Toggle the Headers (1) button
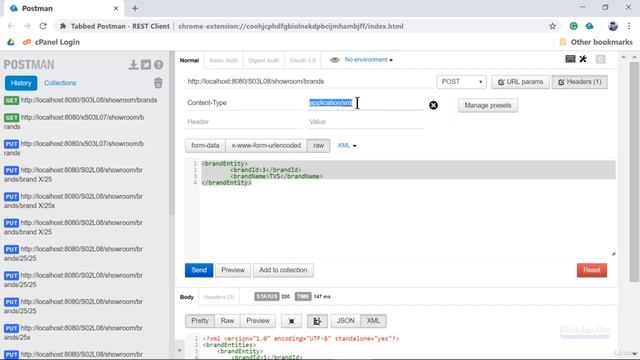640x360 pixels. pos(580,82)
